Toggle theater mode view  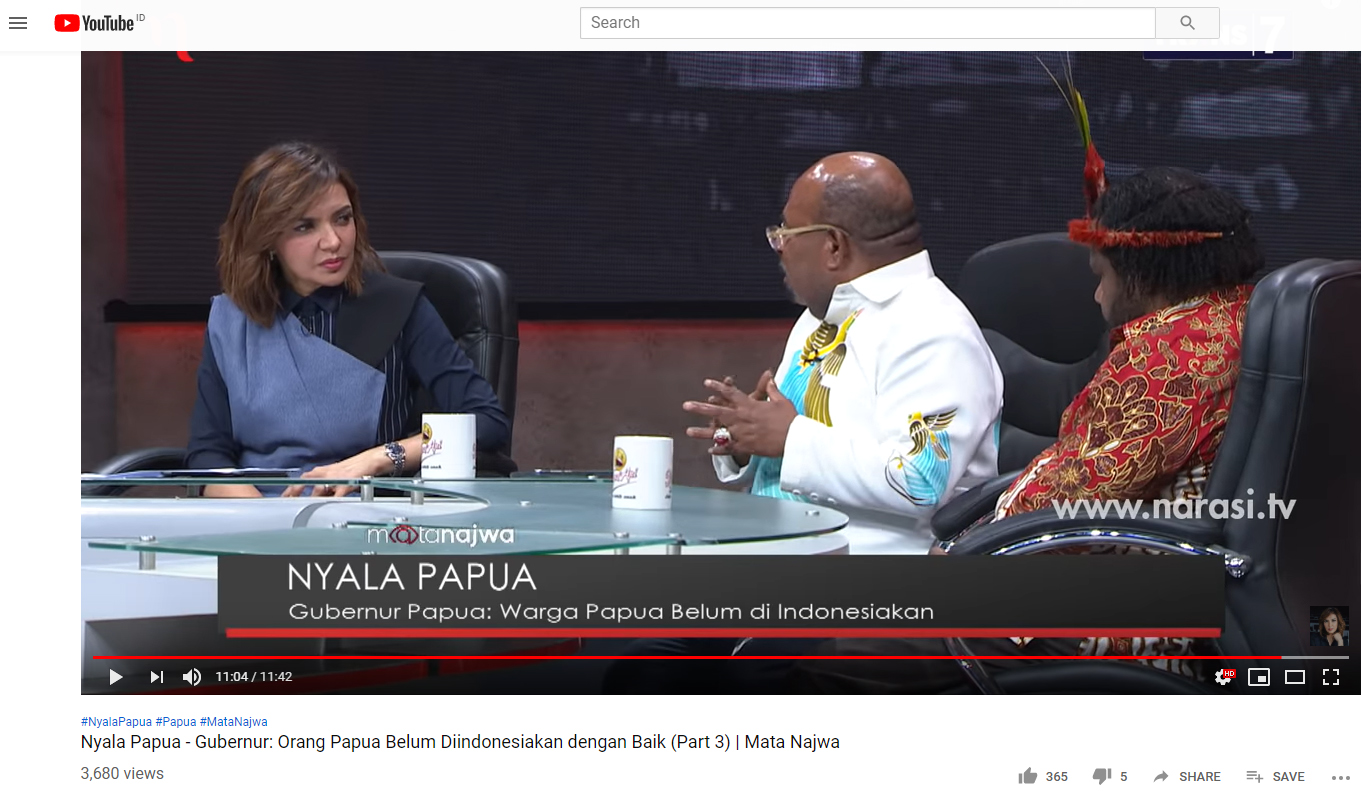point(1295,677)
